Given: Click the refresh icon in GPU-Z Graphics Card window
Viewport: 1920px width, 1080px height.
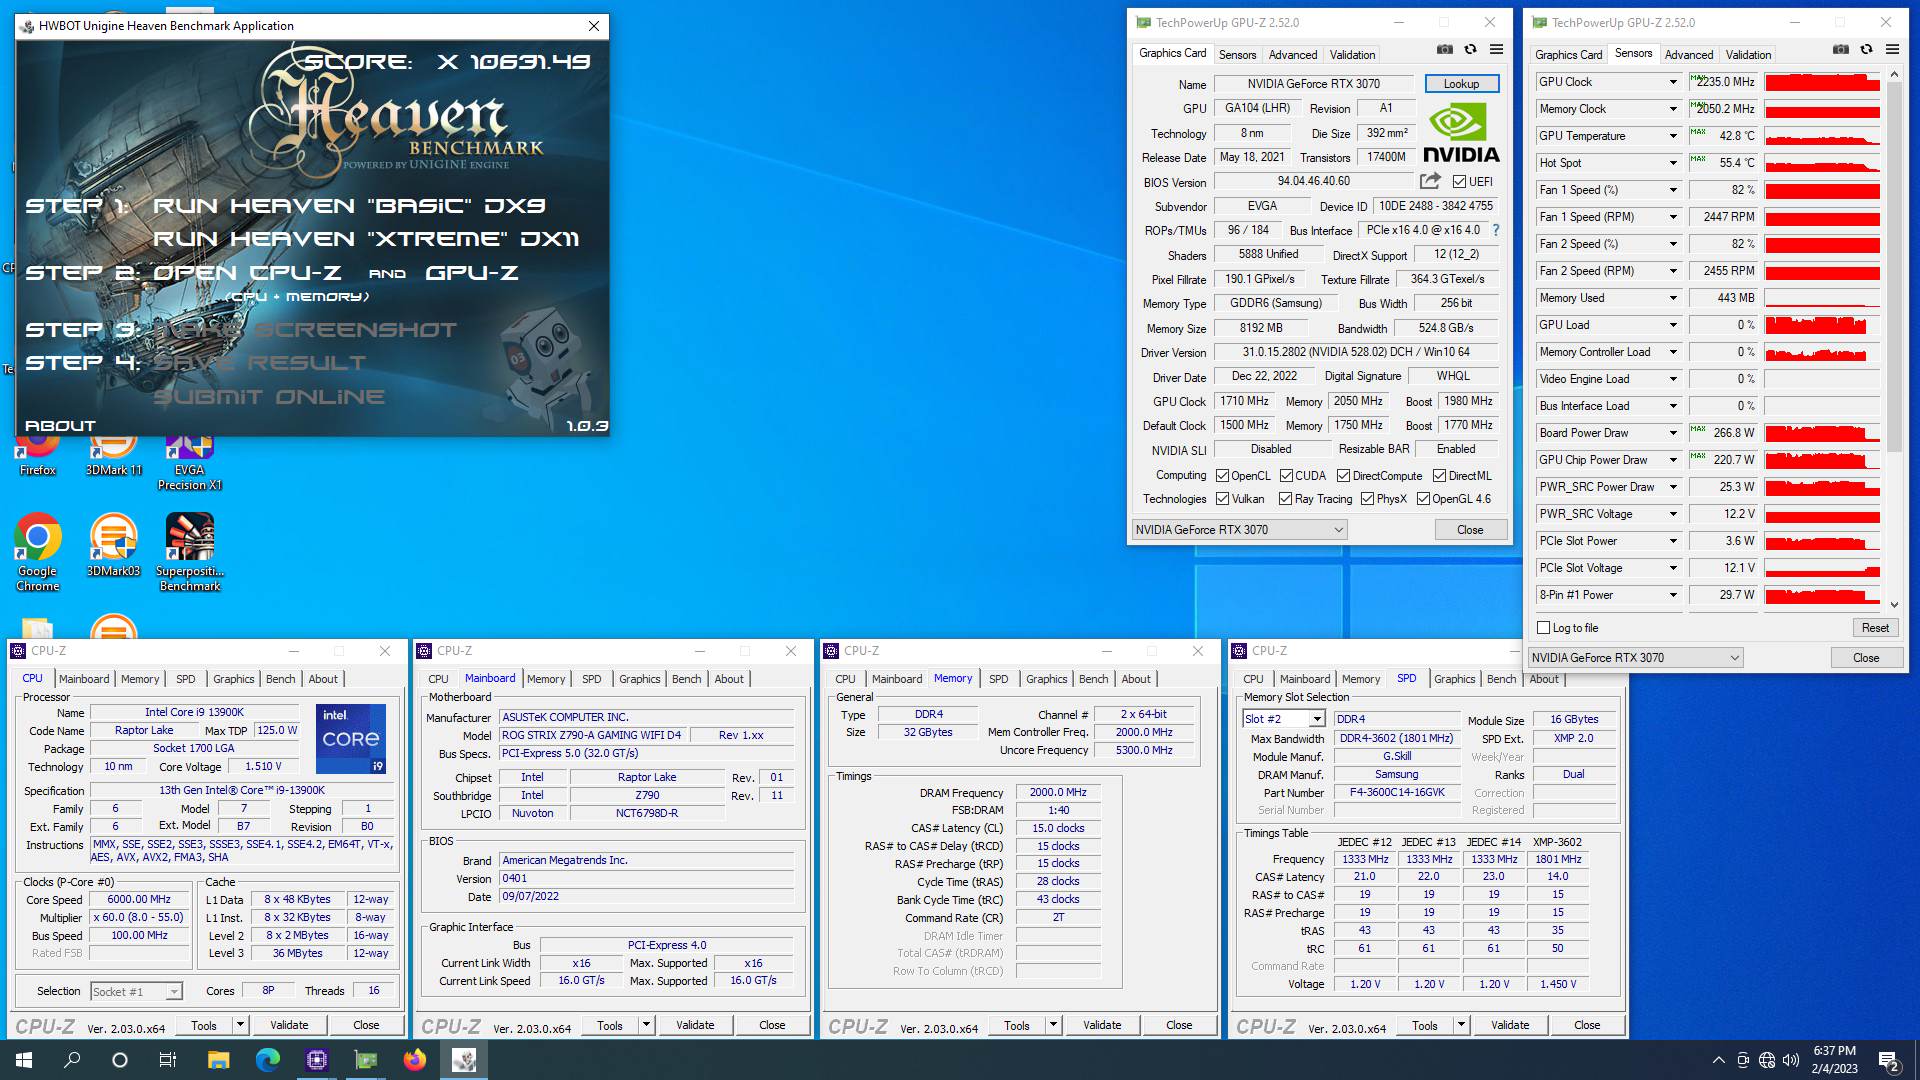Looking at the screenshot, I should [1470, 49].
